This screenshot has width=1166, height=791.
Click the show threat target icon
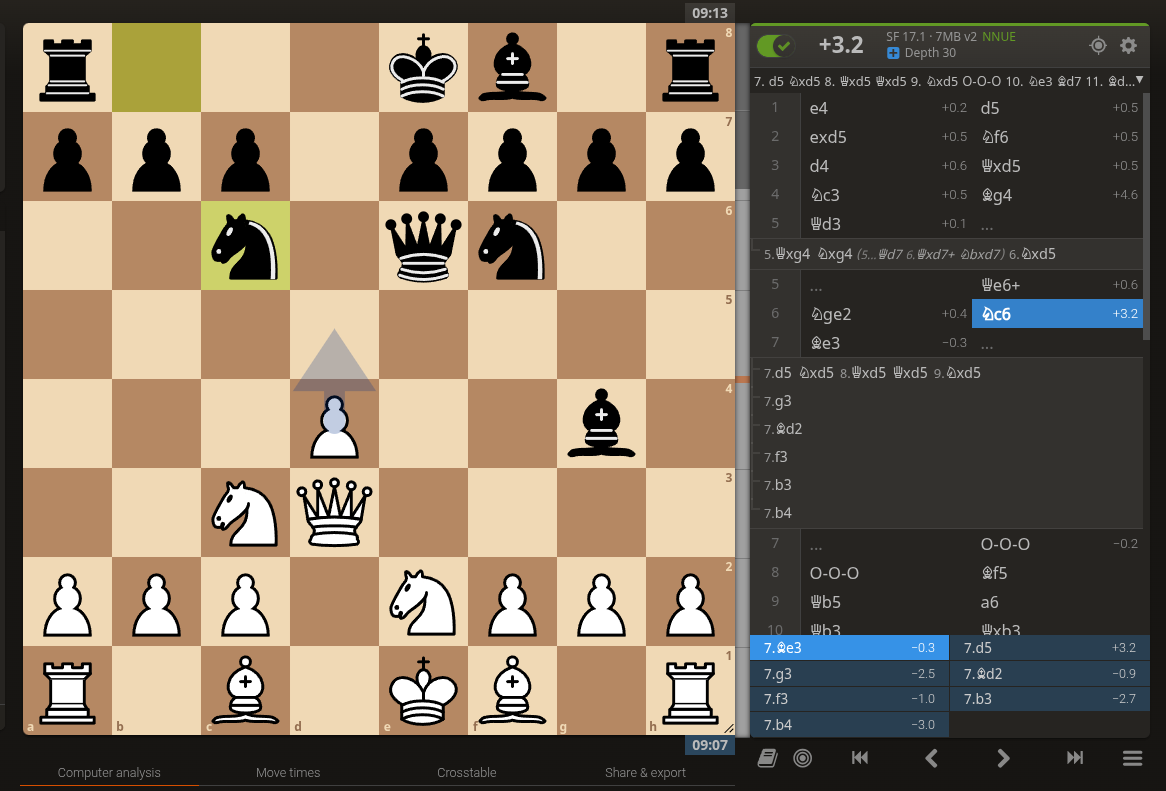pyautogui.click(x=1098, y=45)
